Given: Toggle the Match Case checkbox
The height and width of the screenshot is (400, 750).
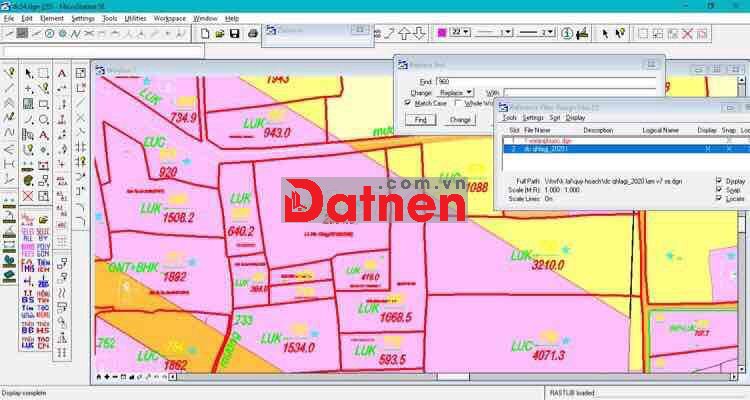Looking at the screenshot, I should [x=408, y=102].
